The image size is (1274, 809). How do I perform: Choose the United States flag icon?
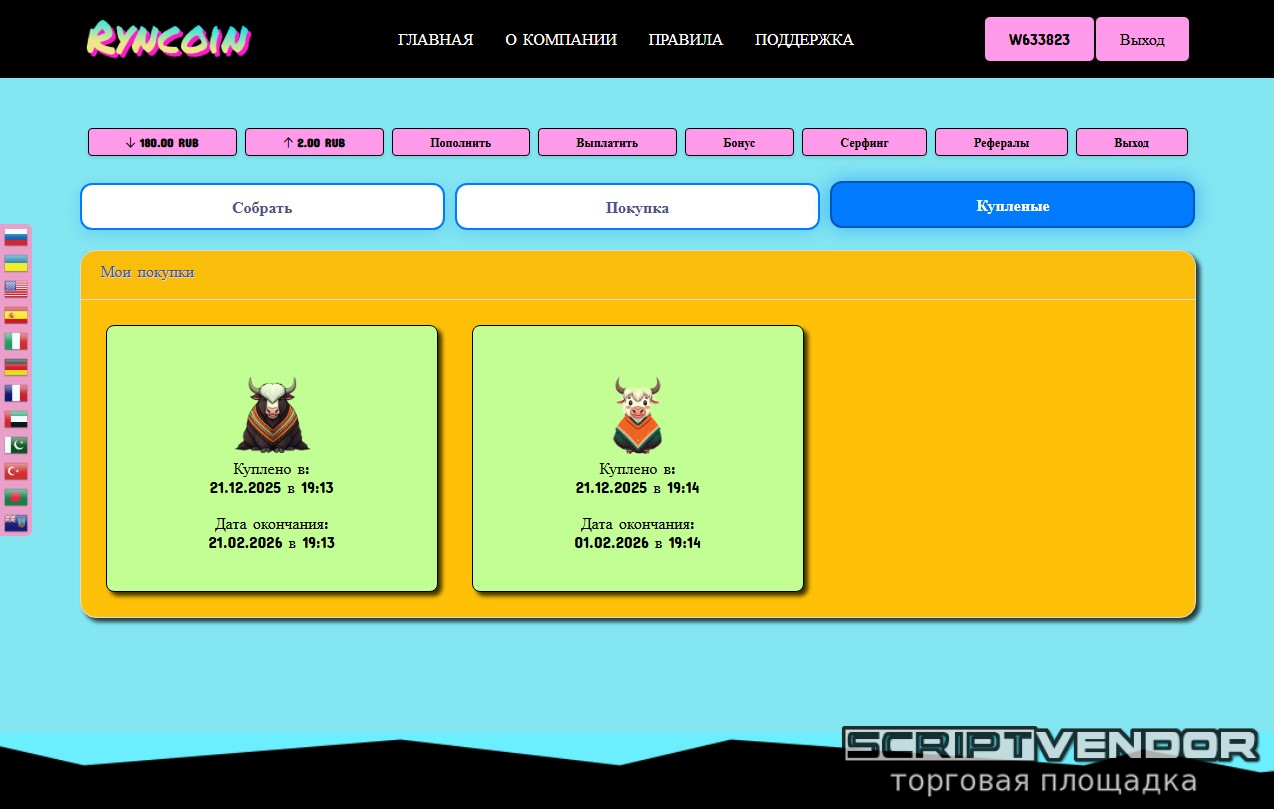[16, 290]
